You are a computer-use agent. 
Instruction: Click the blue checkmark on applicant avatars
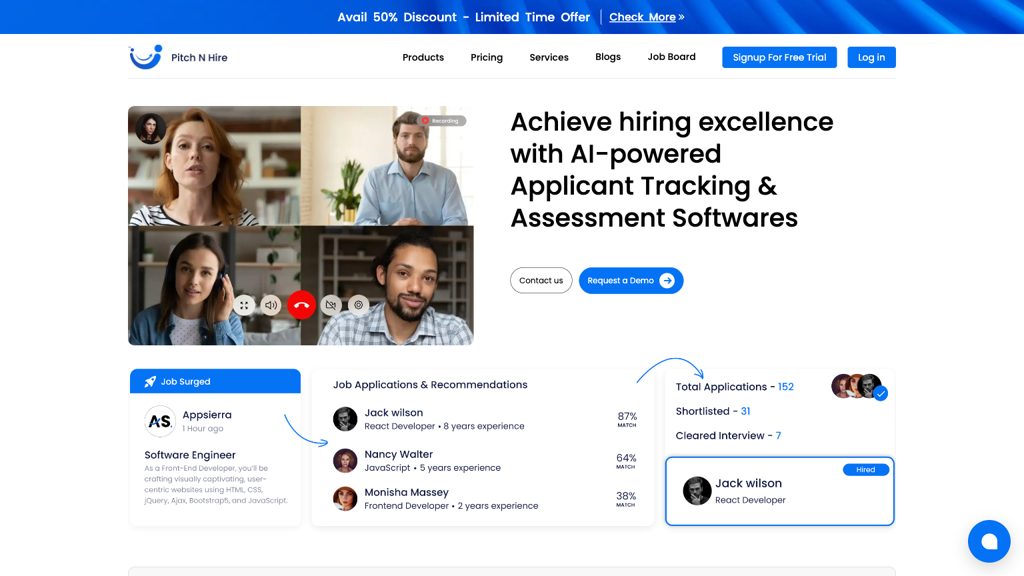pos(881,394)
